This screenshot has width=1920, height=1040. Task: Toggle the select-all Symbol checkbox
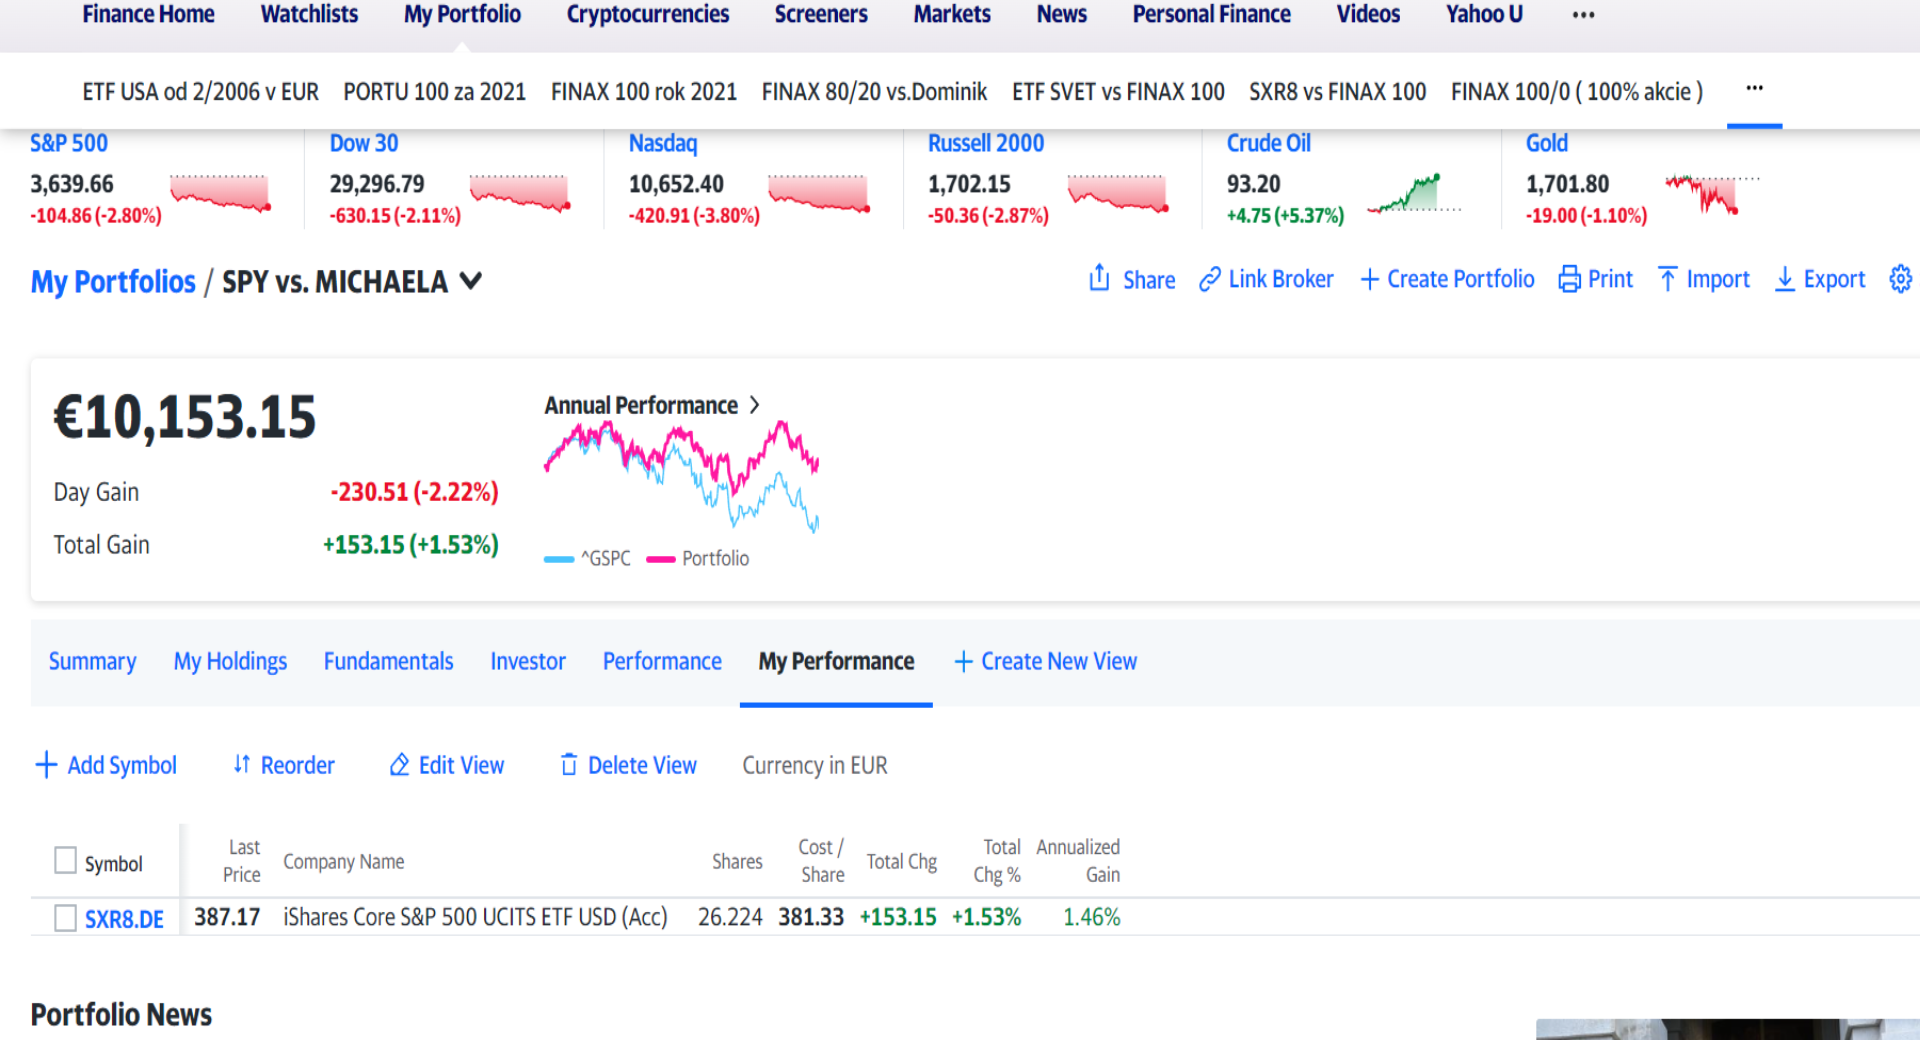(x=65, y=860)
